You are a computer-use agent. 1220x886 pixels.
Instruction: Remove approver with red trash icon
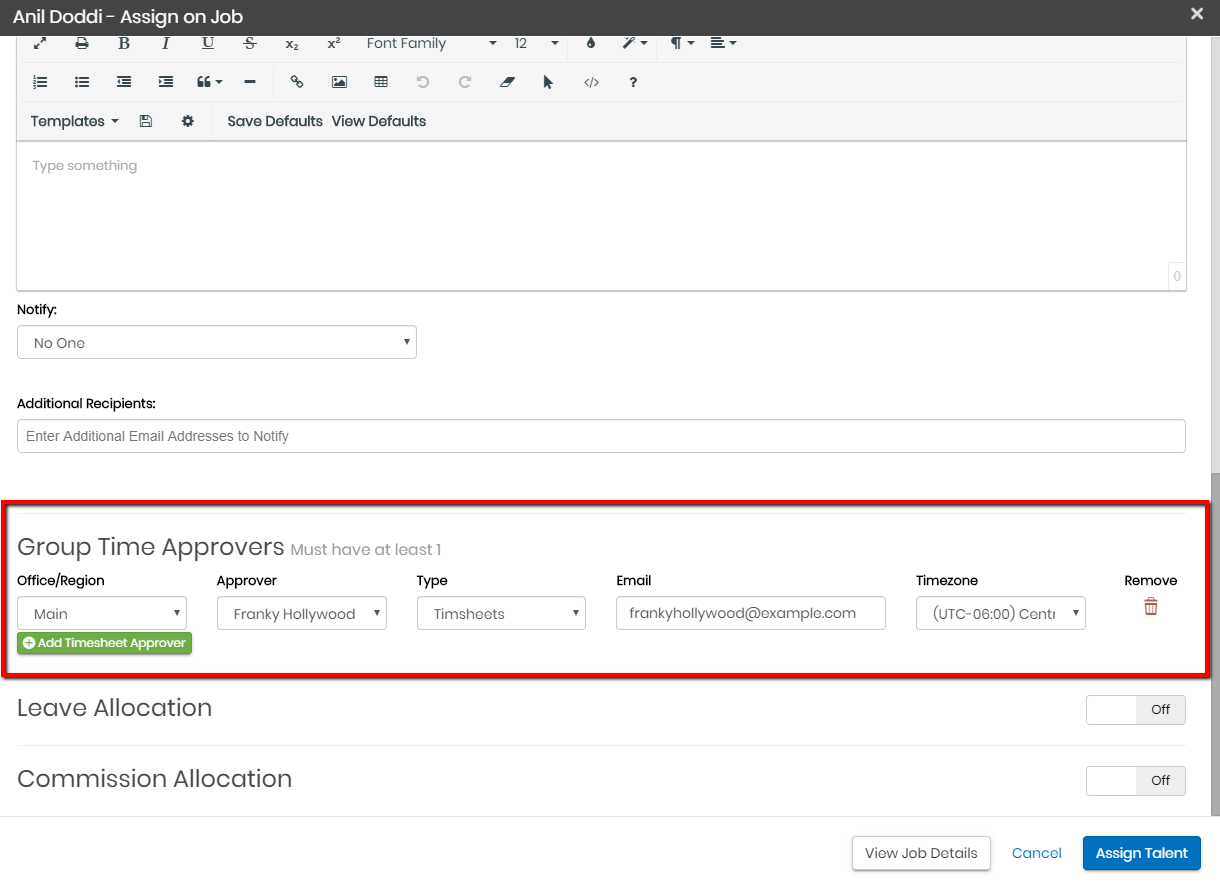pos(1151,607)
